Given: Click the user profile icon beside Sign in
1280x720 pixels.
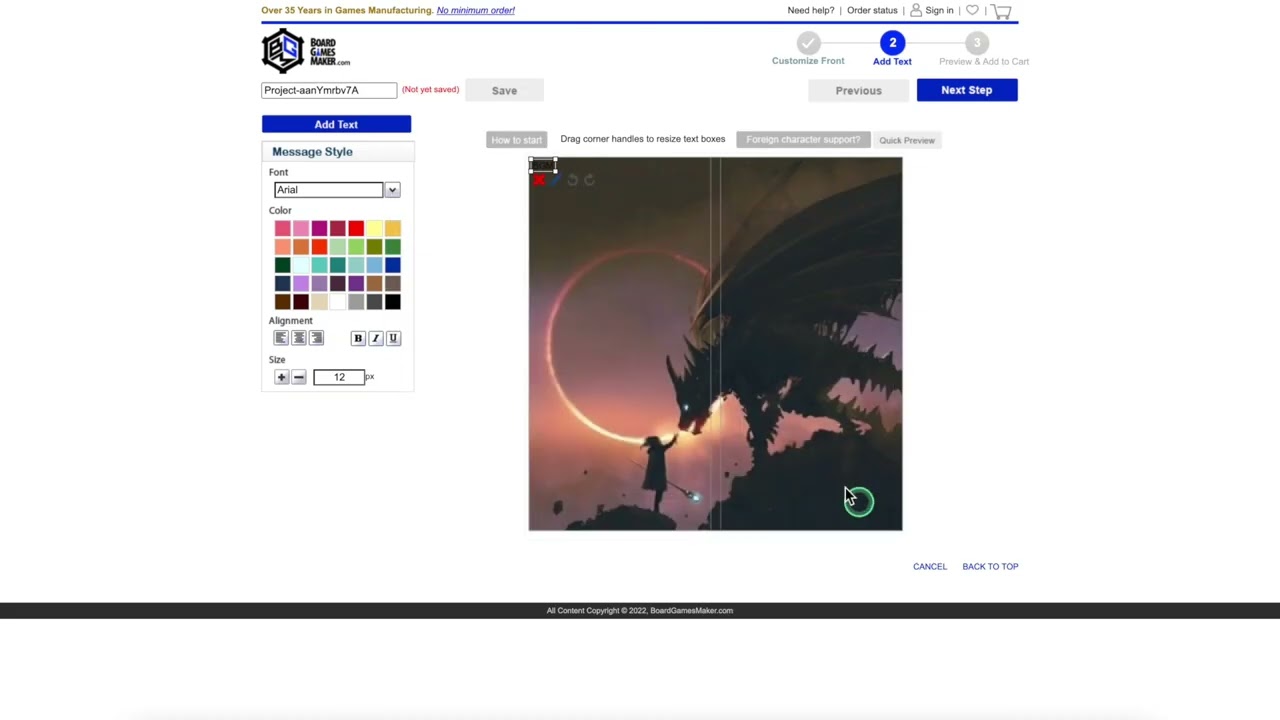Looking at the screenshot, I should [916, 10].
